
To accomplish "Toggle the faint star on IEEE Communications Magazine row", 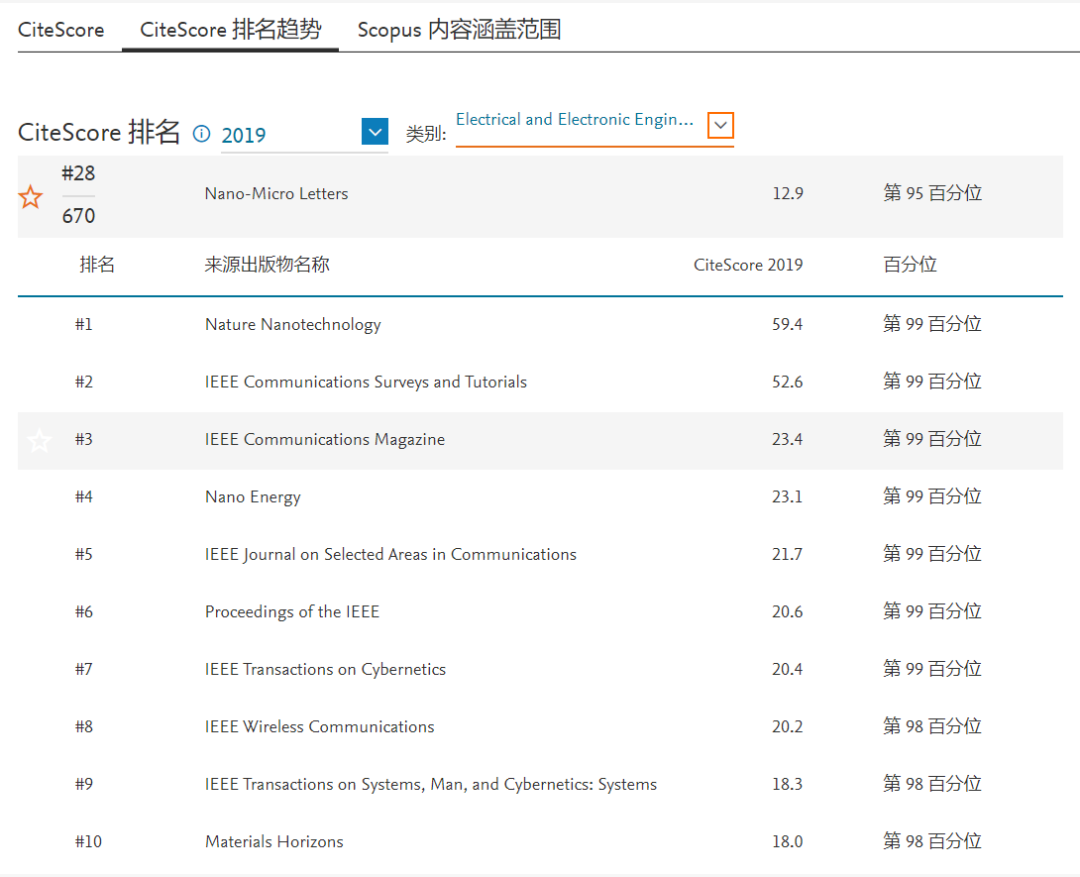I will pos(39,440).
